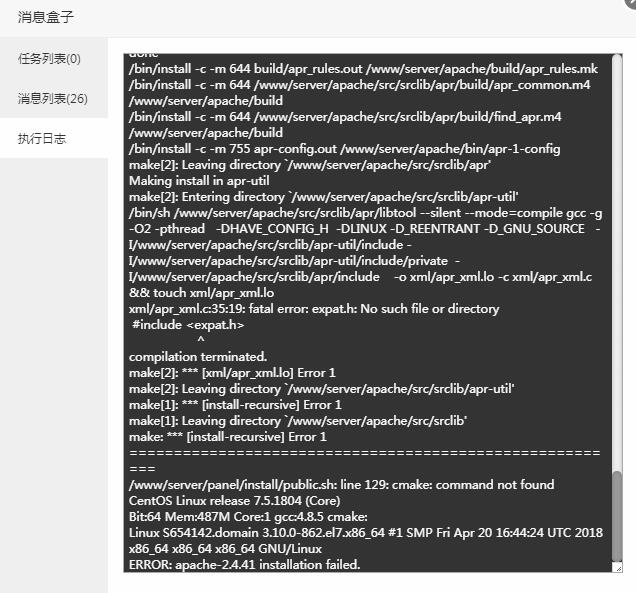Click the 'ERROR: apache-2.4.41 installation failed.' line
Viewport: 636px width, 593px height.
click(245, 565)
